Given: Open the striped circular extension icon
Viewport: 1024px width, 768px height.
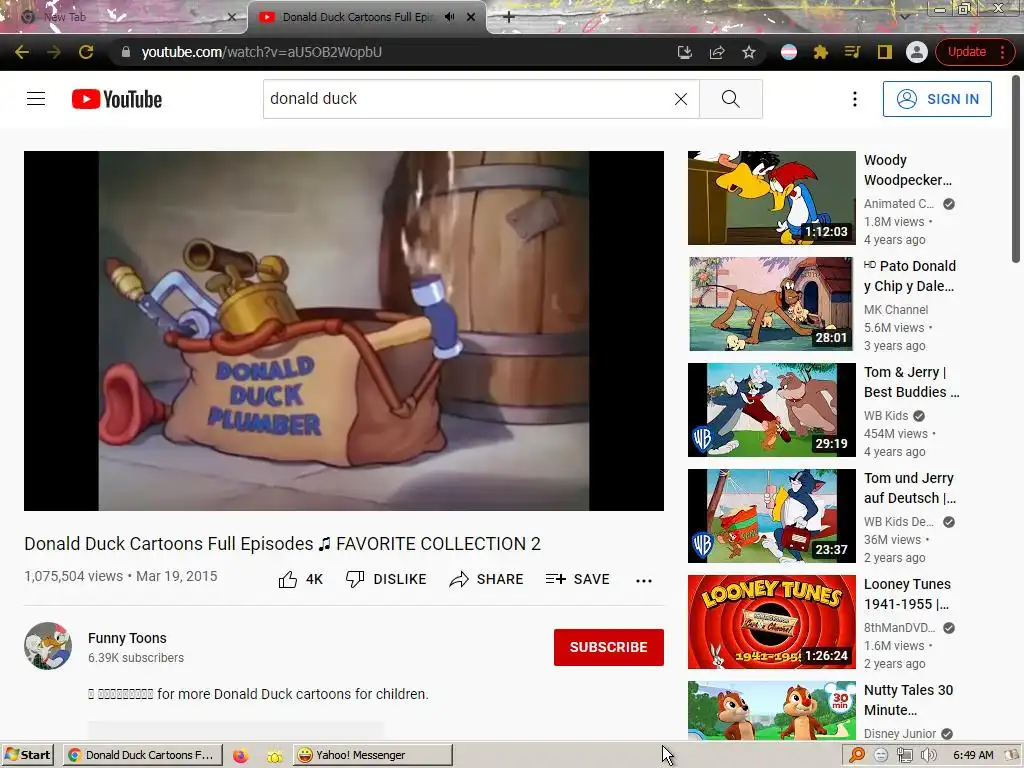Looking at the screenshot, I should coord(789,52).
